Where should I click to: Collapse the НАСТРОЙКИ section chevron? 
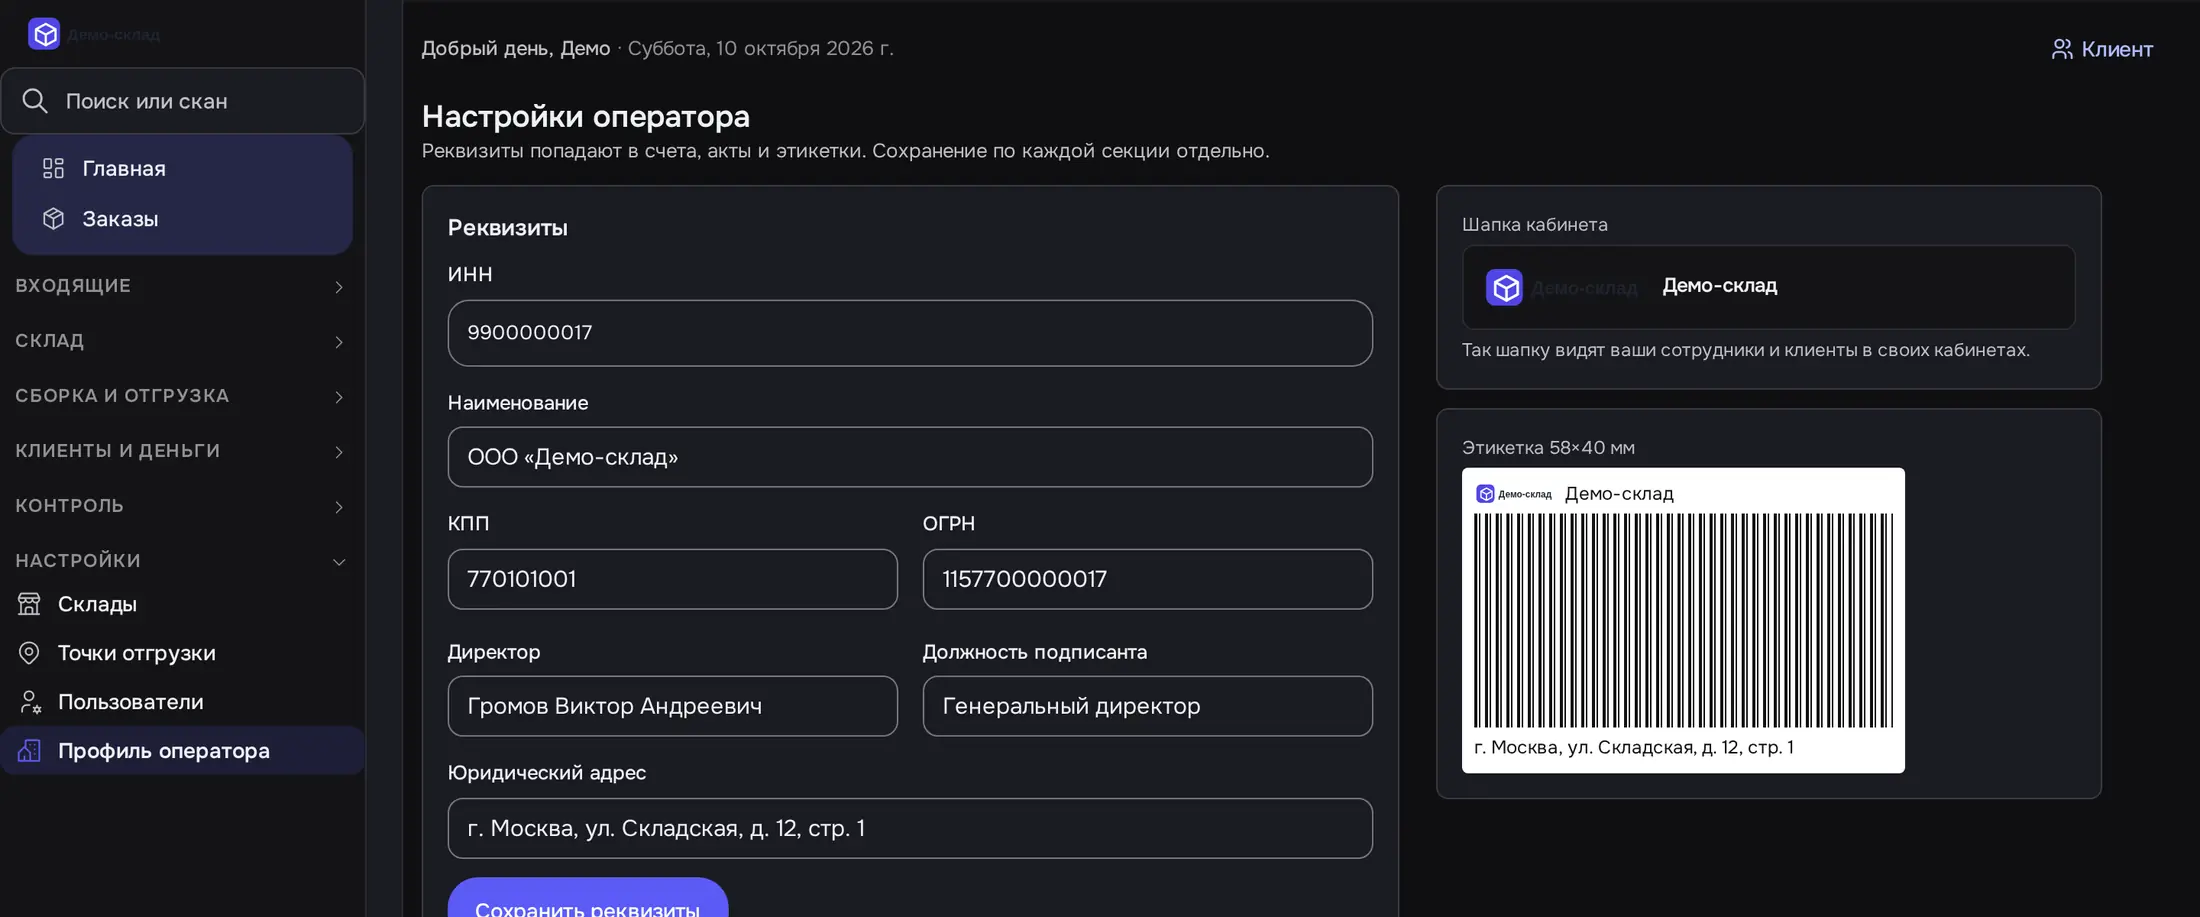point(339,562)
